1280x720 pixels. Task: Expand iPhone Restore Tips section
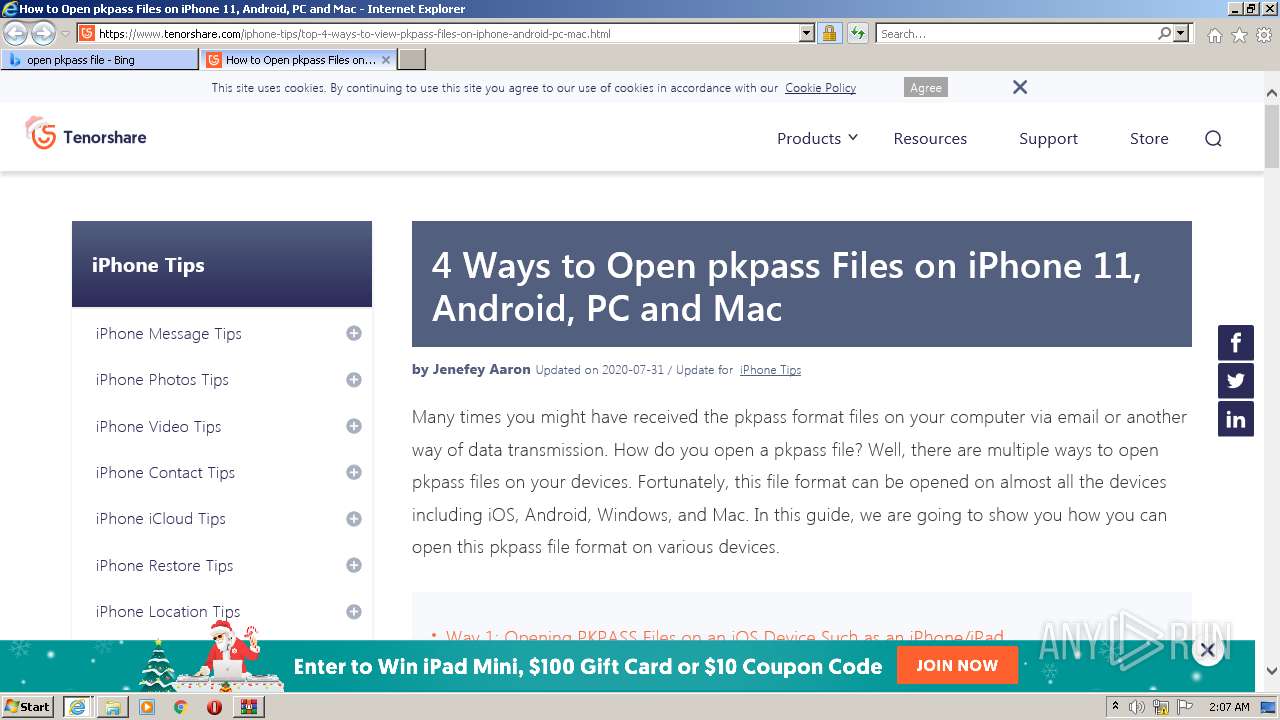pyautogui.click(x=354, y=565)
